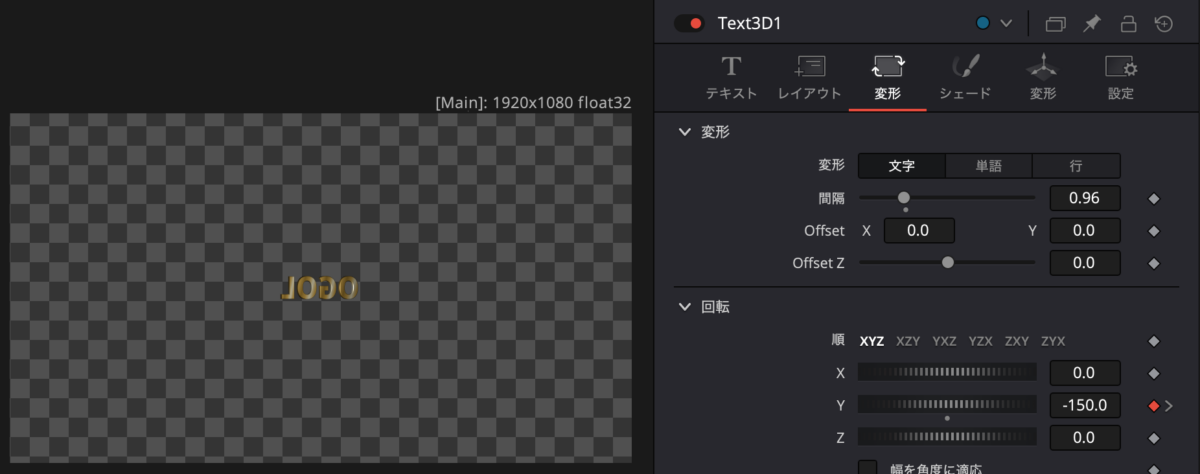Choose ZXY rotation order
This screenshot has width=1200, height=474.
click(1017, 341)
